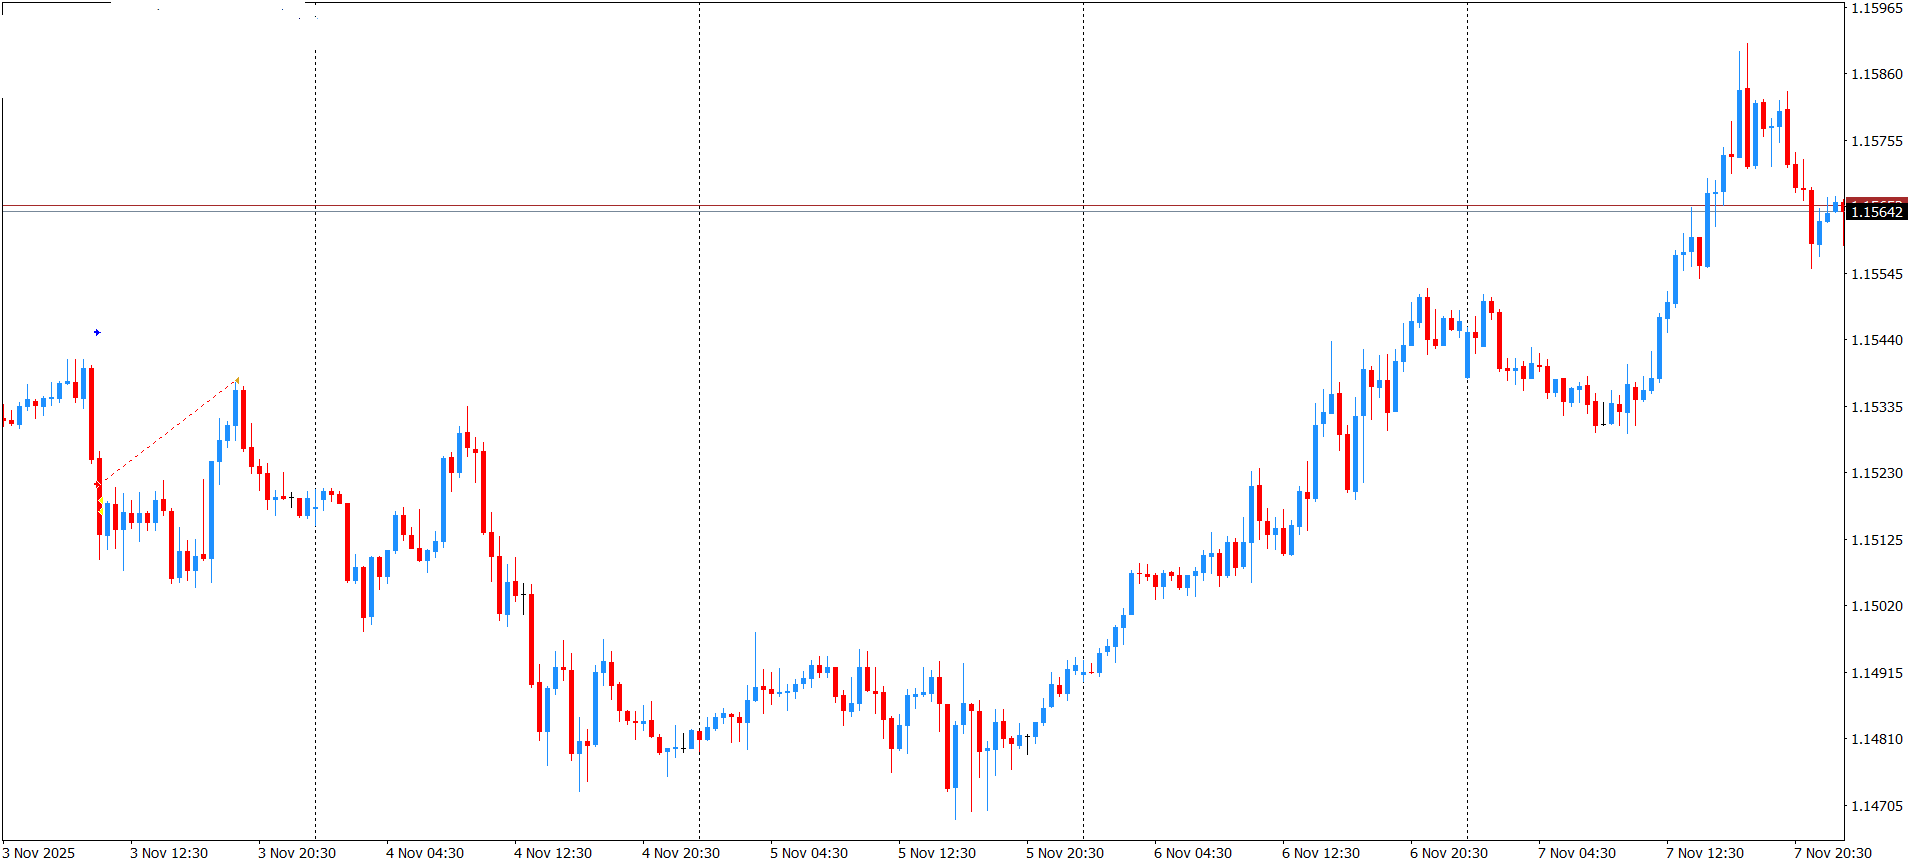Pick the "4 Nov 20:30" time label
The height and width of the screenshot is (867, 1916).
pyautogui.click(x=681, y=853)
